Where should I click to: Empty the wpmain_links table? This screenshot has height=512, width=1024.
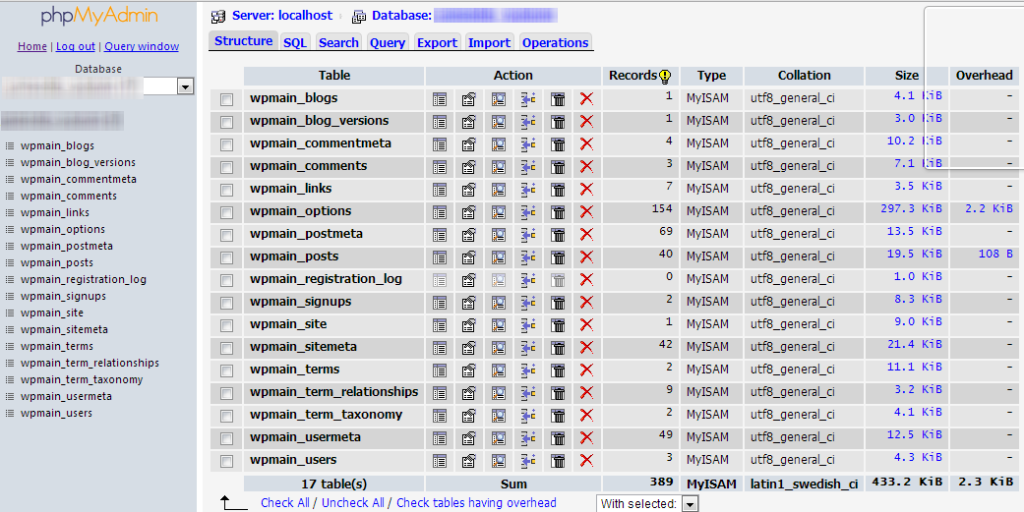pyautogui.click(x=558, y=189)
